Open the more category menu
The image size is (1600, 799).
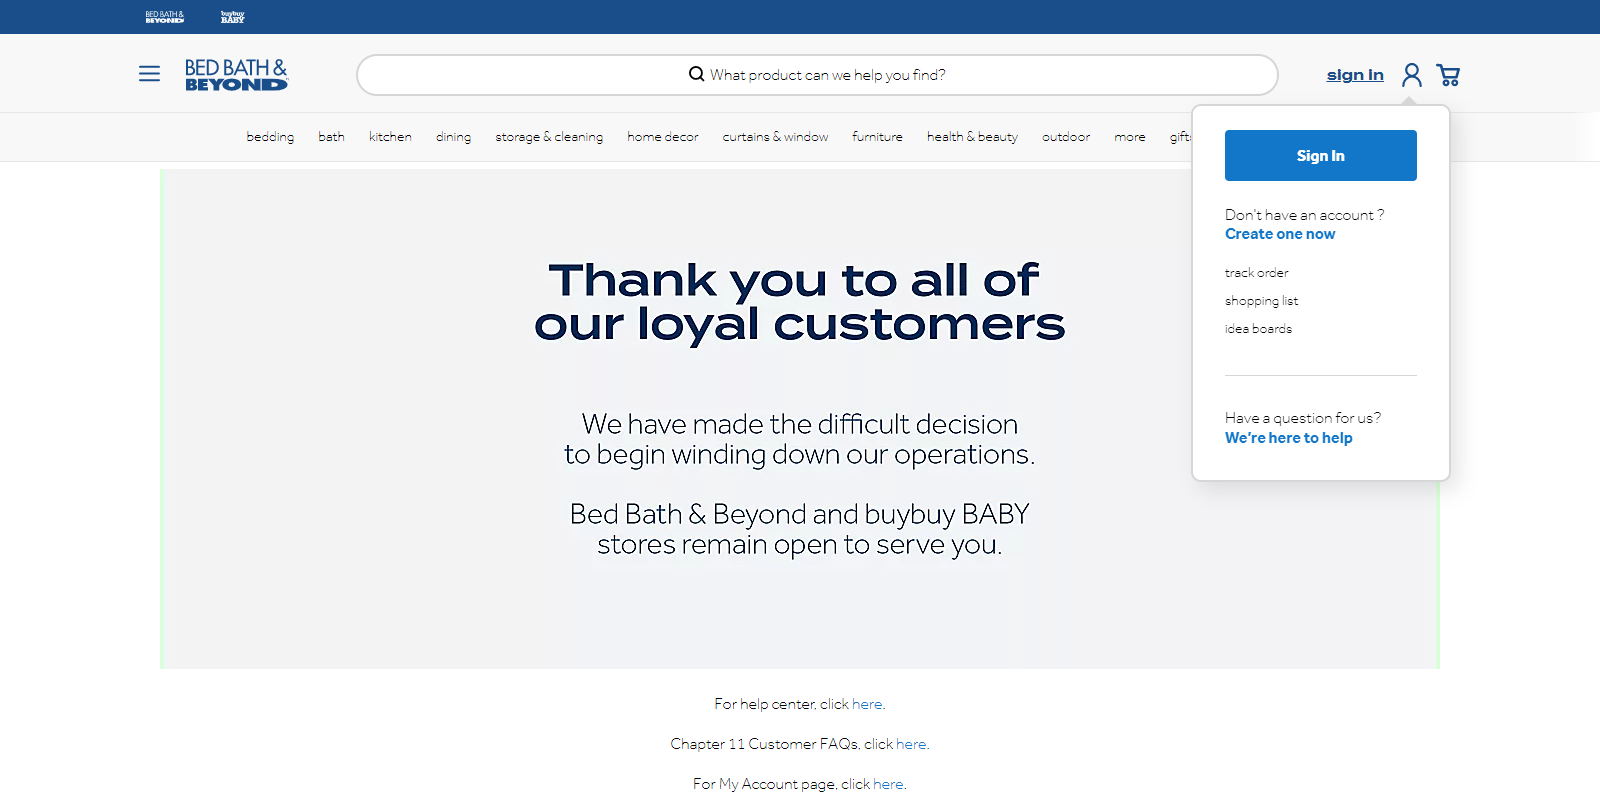(1130, 137)
